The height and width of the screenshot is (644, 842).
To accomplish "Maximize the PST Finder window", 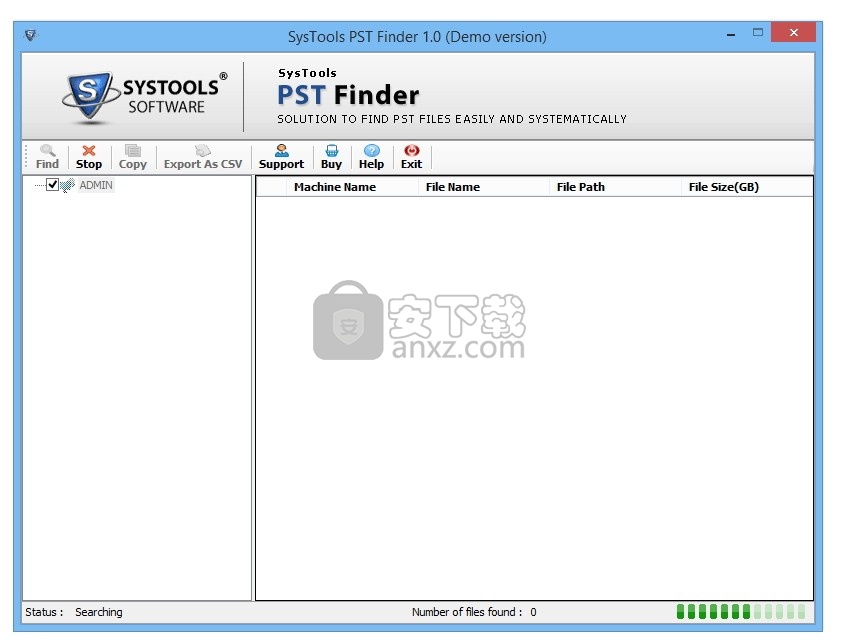I will pyautogui.click(x=758, y=33).
